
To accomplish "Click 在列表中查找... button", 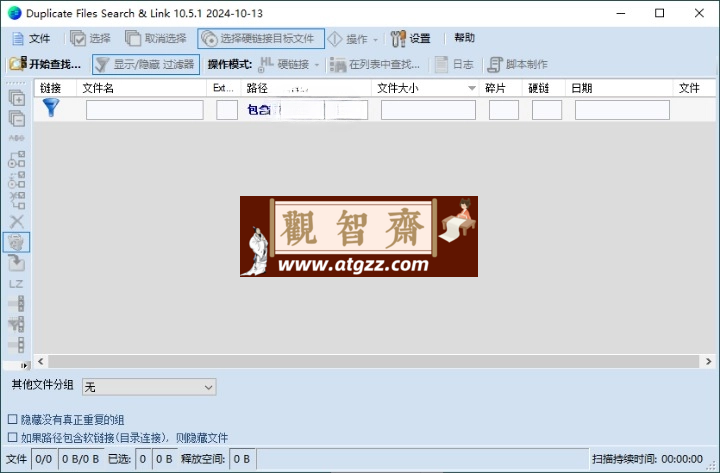I will pyautogui.click(x=375, y=64).
